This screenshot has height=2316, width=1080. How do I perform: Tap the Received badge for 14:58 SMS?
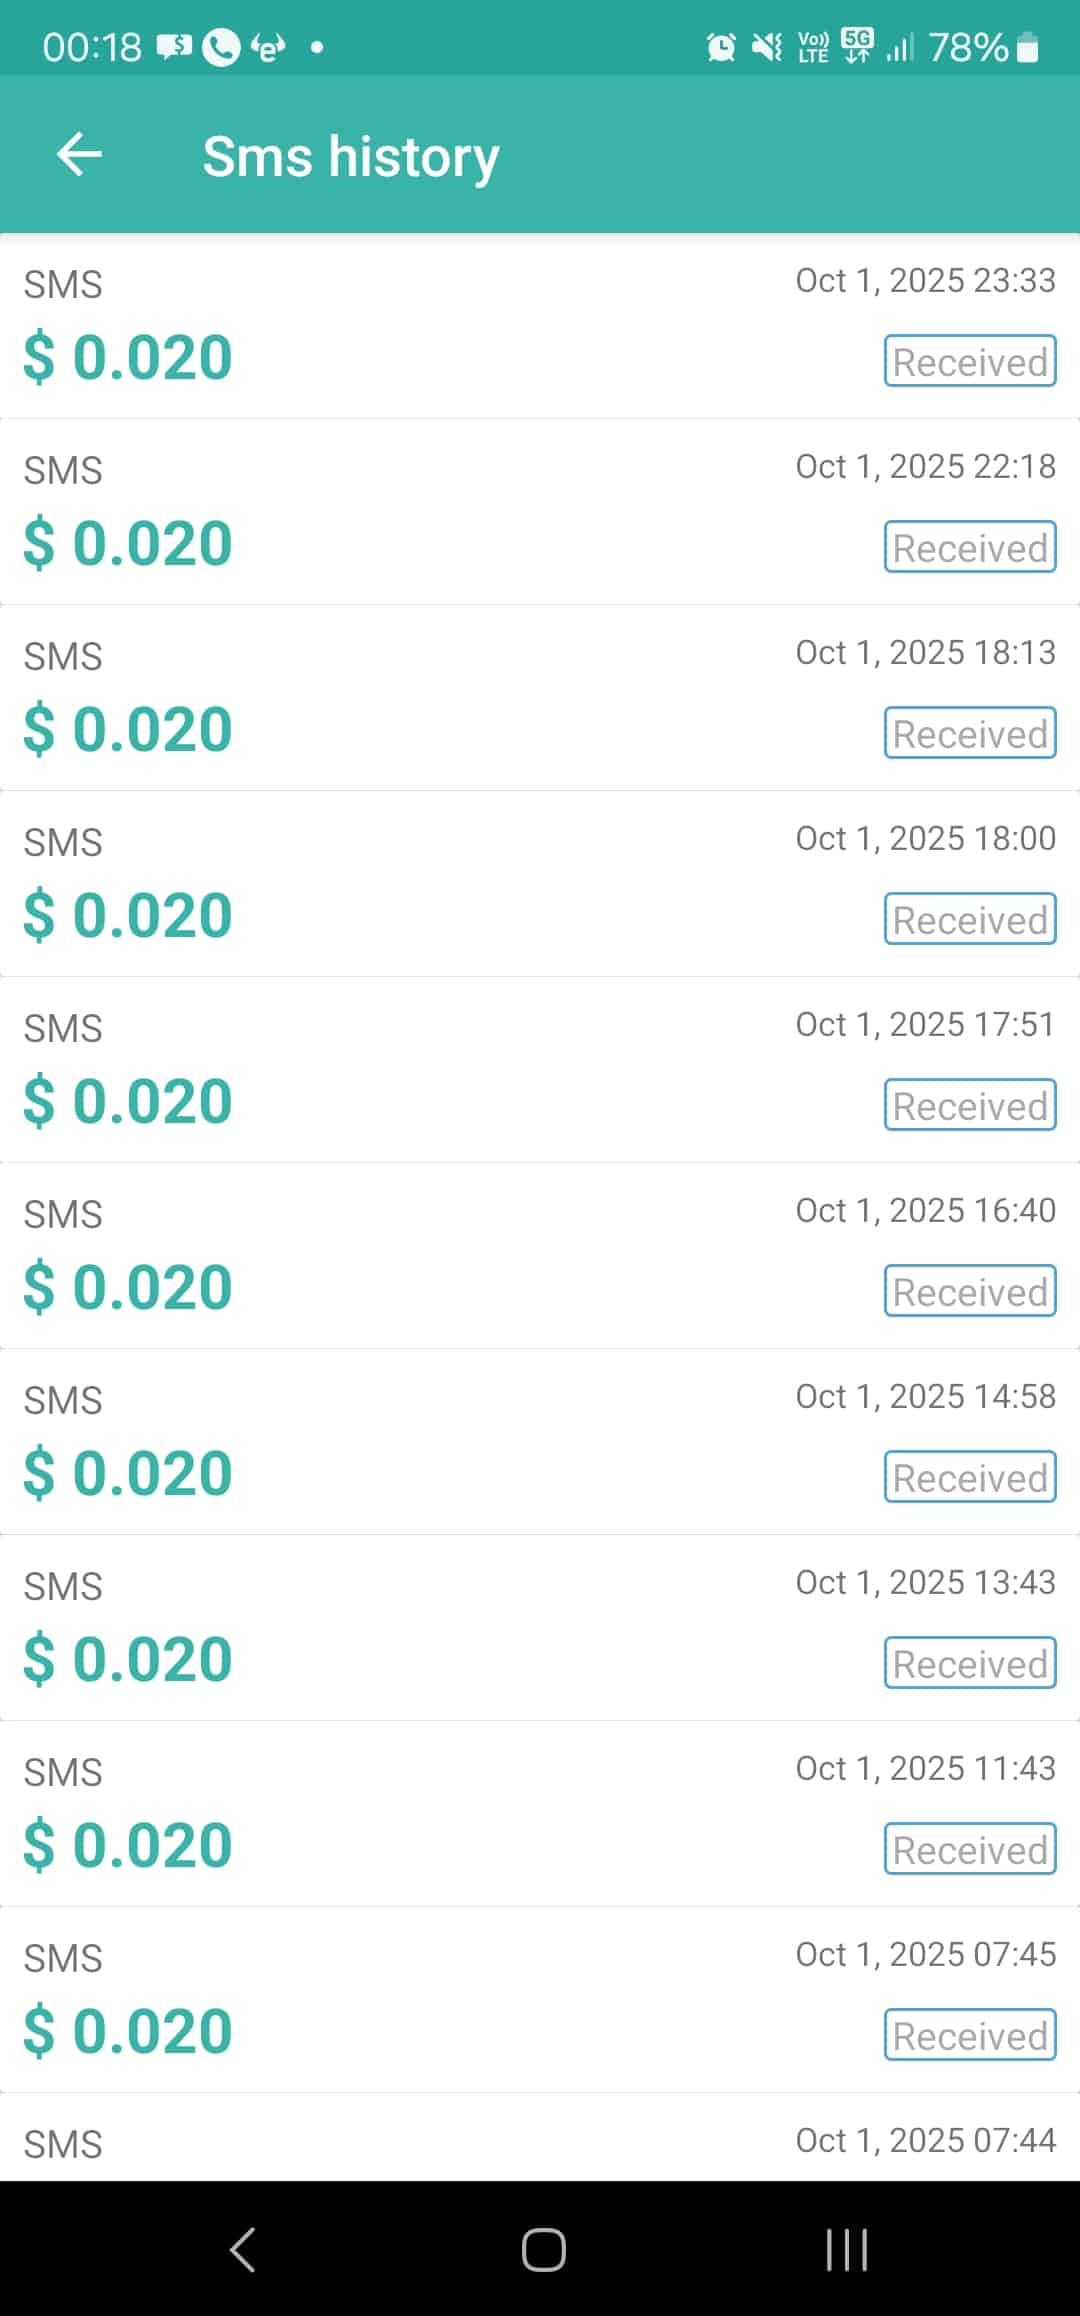point(969,1477)
